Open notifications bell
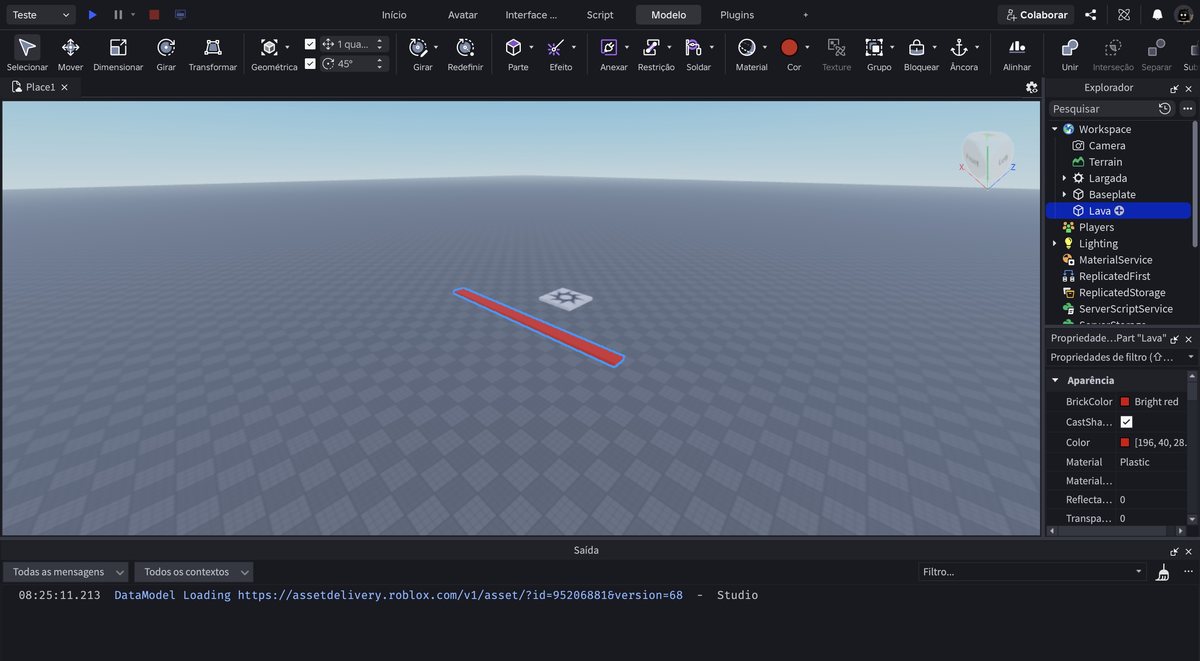This screenshot has width=1200, height=661. [1157, 15]
